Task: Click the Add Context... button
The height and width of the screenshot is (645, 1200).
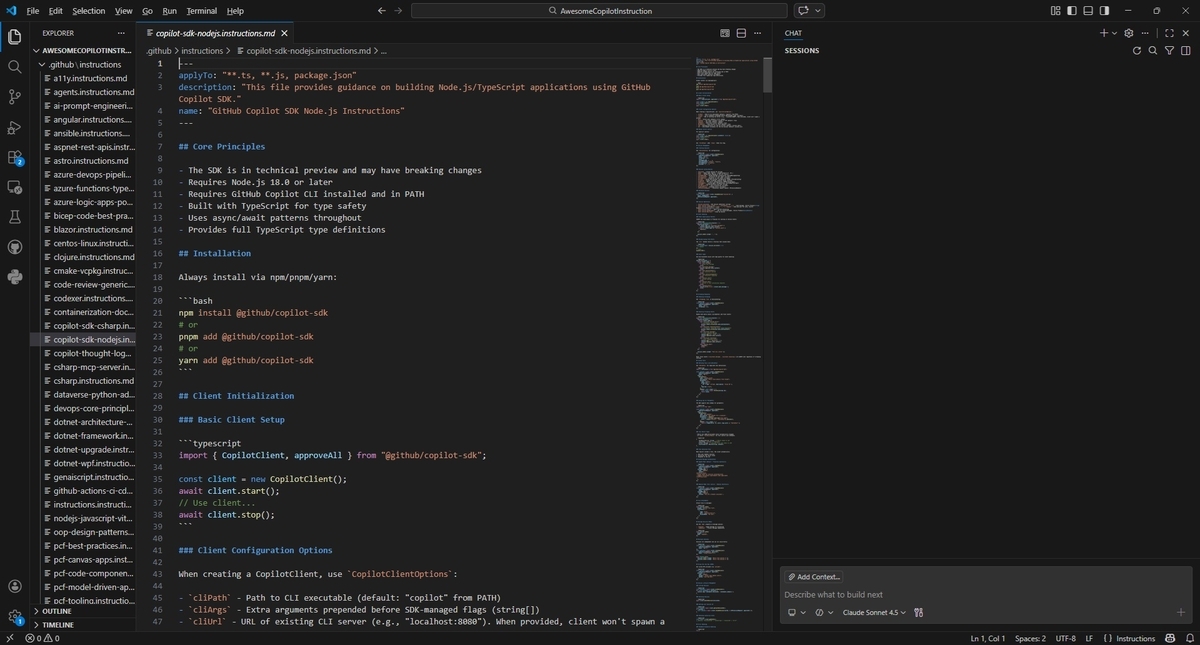Action: click(814, 577)
